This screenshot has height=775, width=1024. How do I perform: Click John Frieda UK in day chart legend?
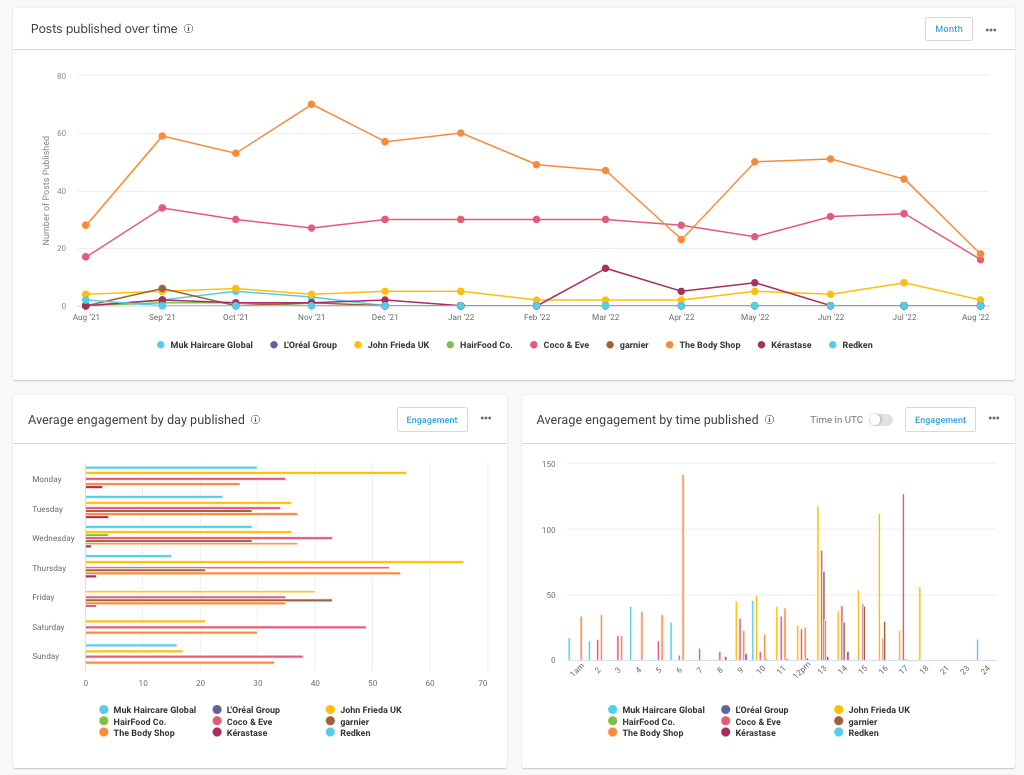coord(370,710)
